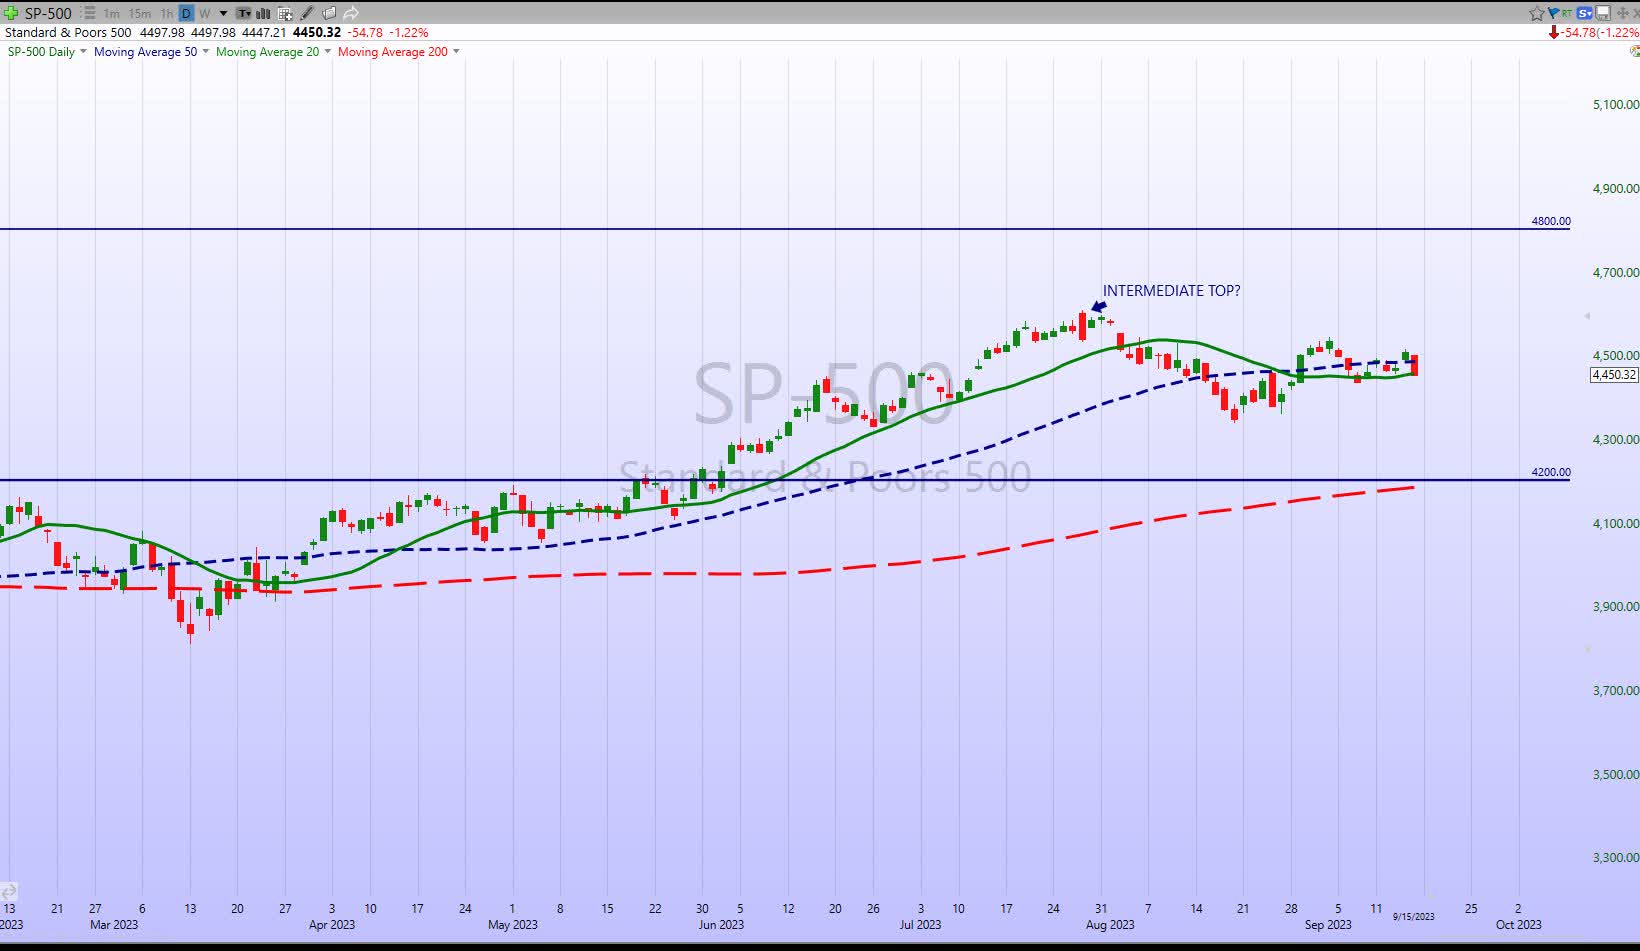
Task: Click the save floppy disk icon
Action: [x=1603, y=13]
